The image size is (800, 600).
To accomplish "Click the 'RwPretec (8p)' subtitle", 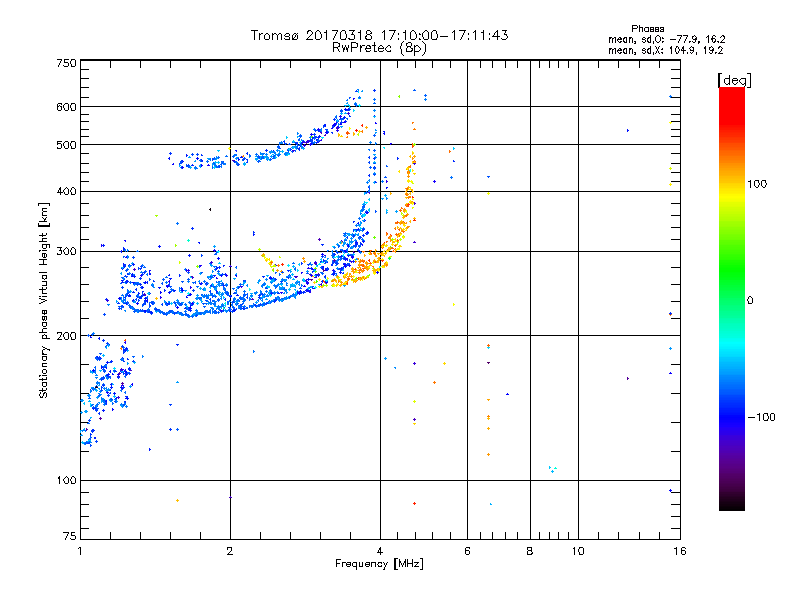I will pos(379,48).
